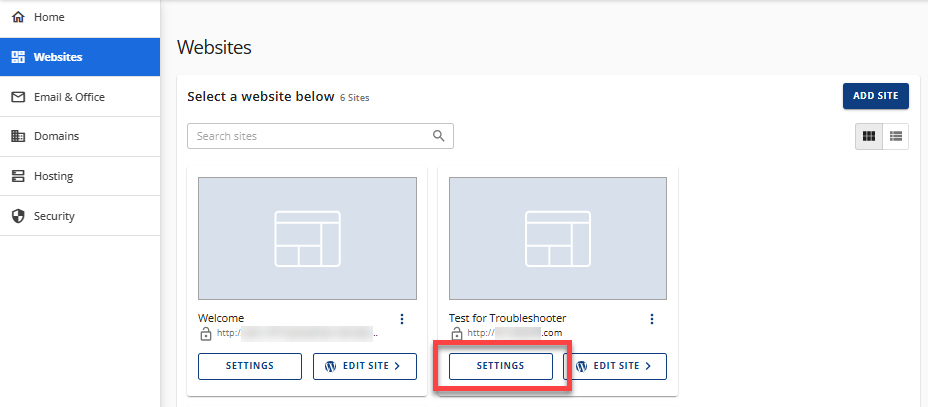Click the Websites page heading
This screenshot has width=928, height=407.
pos(214,47)
